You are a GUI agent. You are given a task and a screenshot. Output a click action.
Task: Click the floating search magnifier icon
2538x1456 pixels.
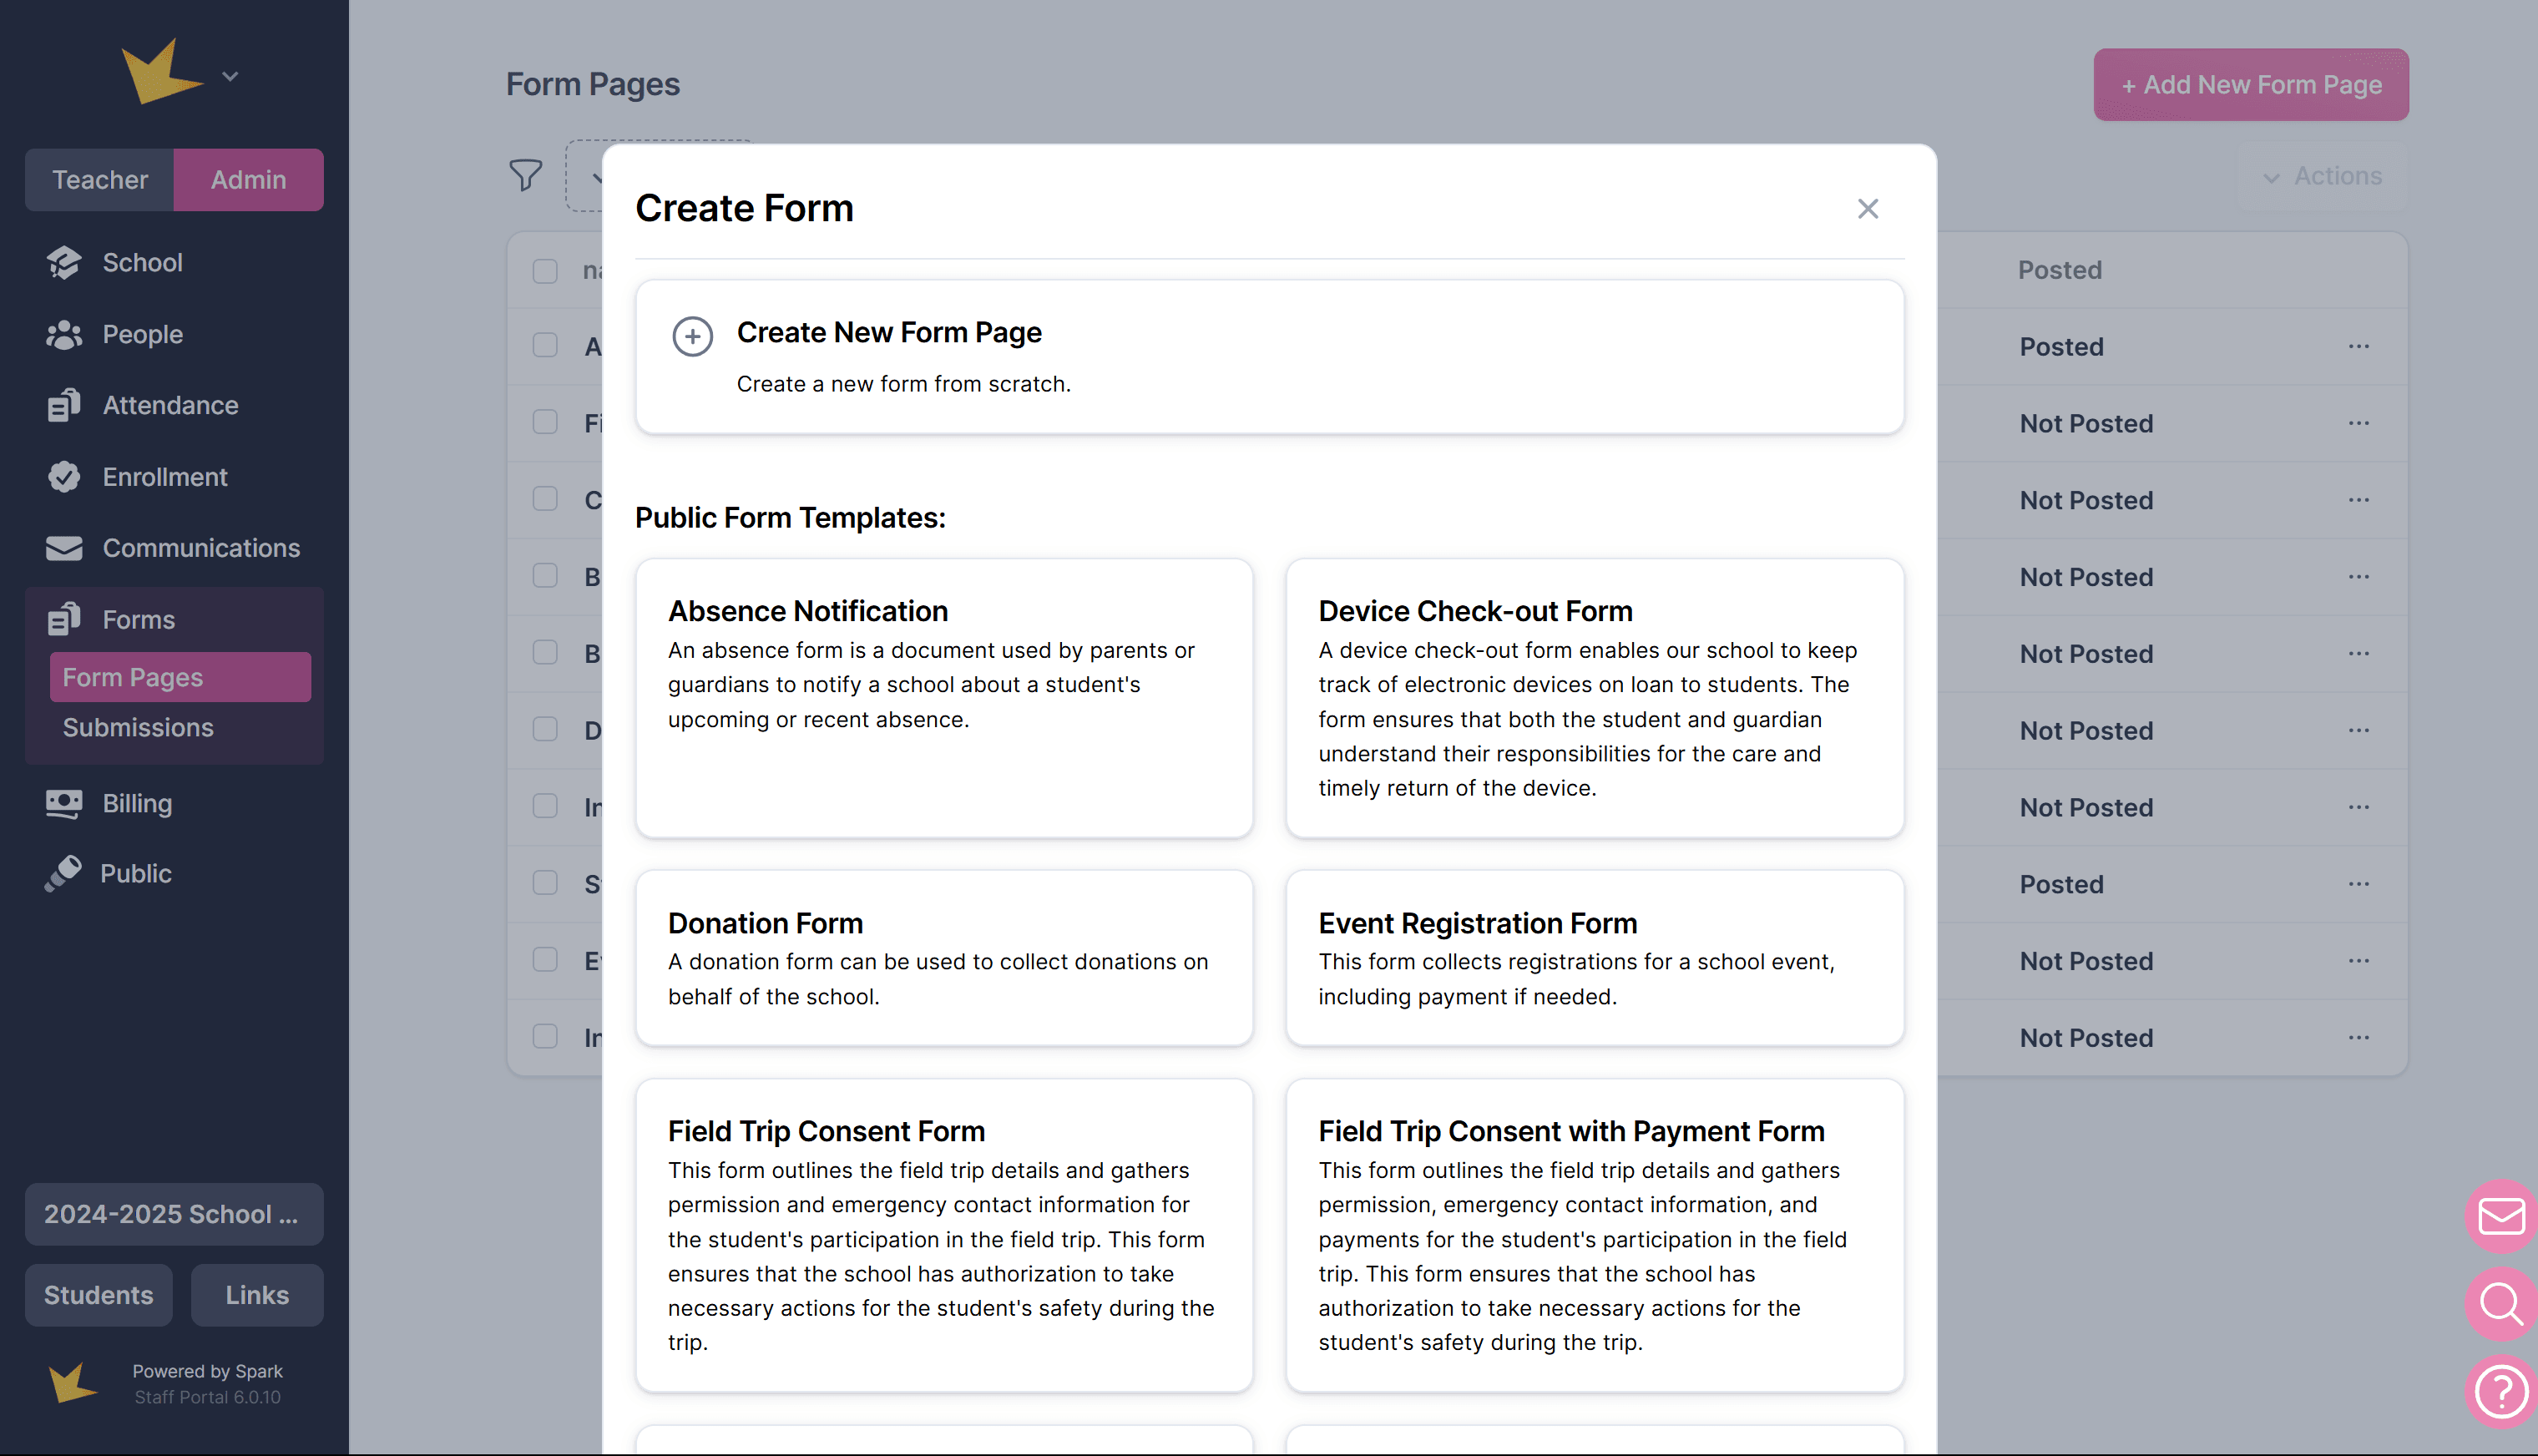(2502, 1303)
